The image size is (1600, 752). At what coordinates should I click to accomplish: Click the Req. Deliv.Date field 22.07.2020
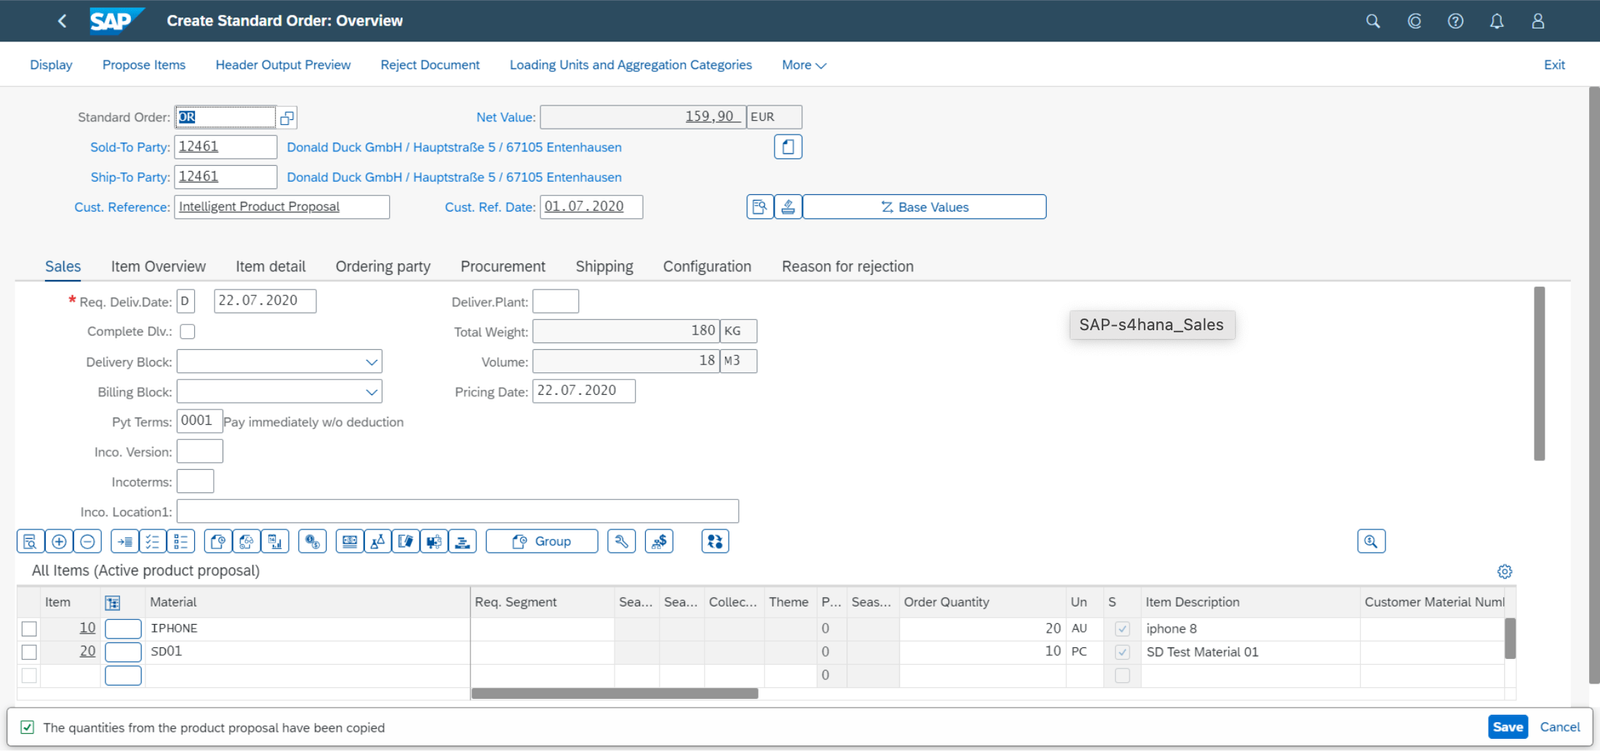point(265,301)
